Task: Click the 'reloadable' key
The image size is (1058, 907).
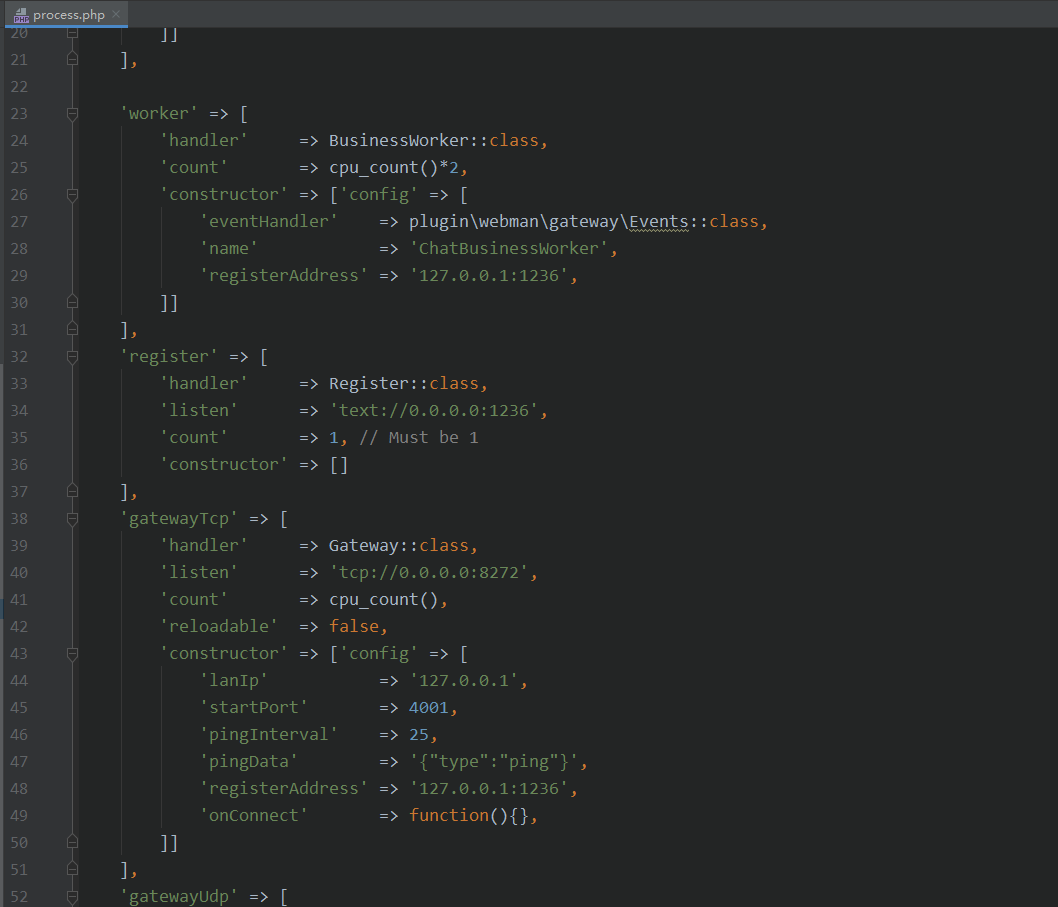Action: 219,626
